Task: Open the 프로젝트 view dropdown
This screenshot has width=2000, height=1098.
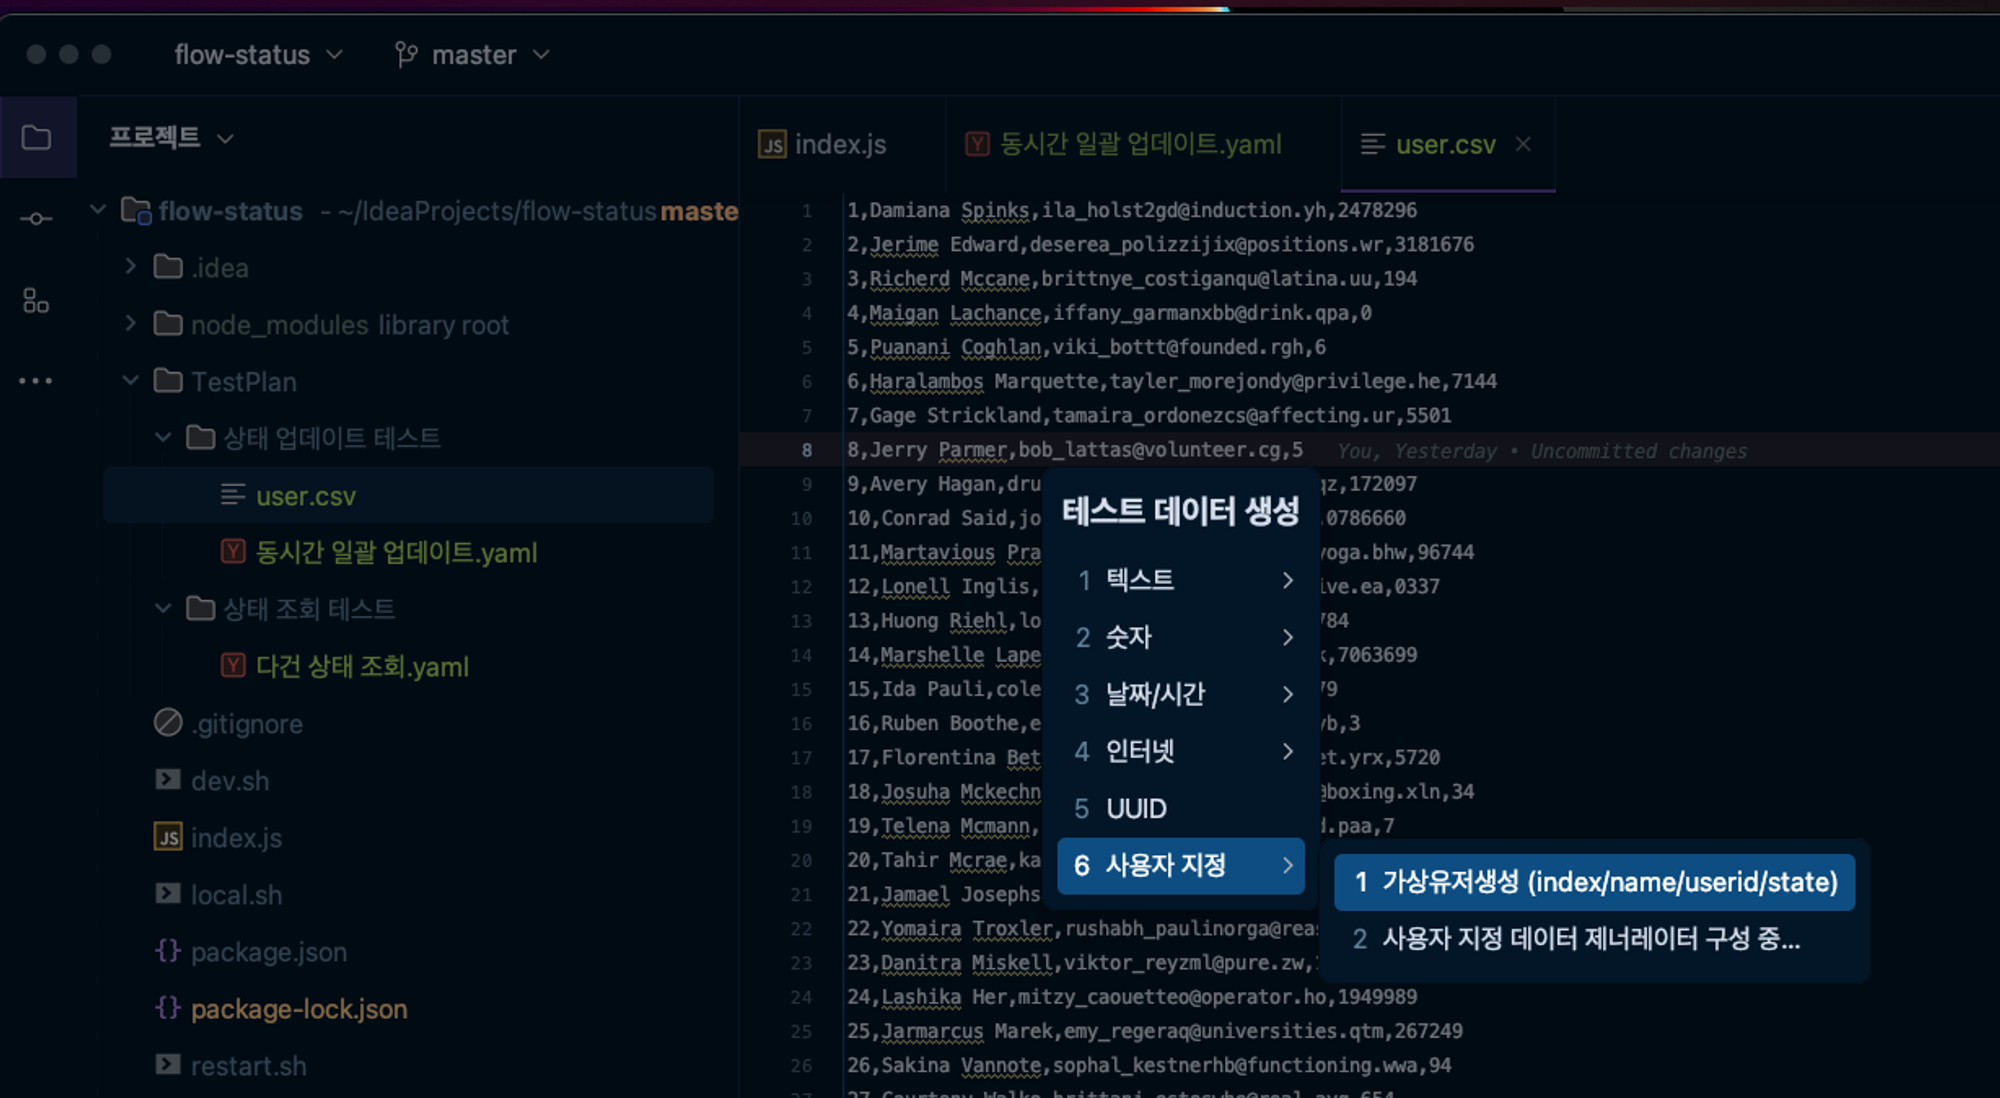Action: pos(171,138)
